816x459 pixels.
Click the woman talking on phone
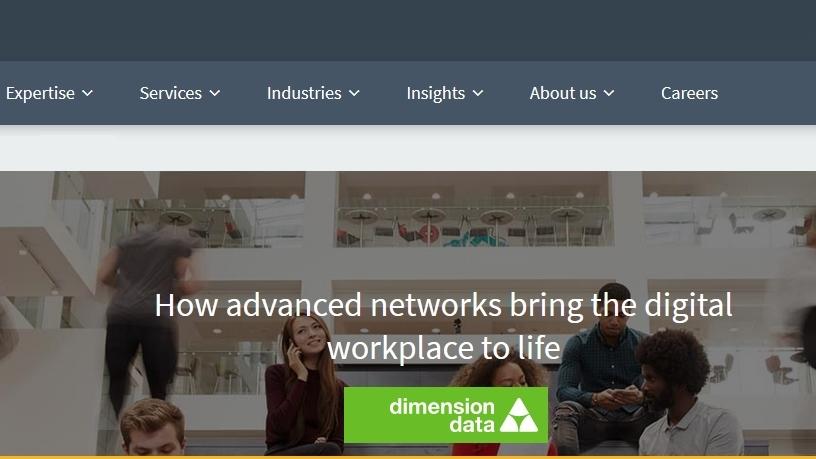pyautogui.click(x=304, y=385)
